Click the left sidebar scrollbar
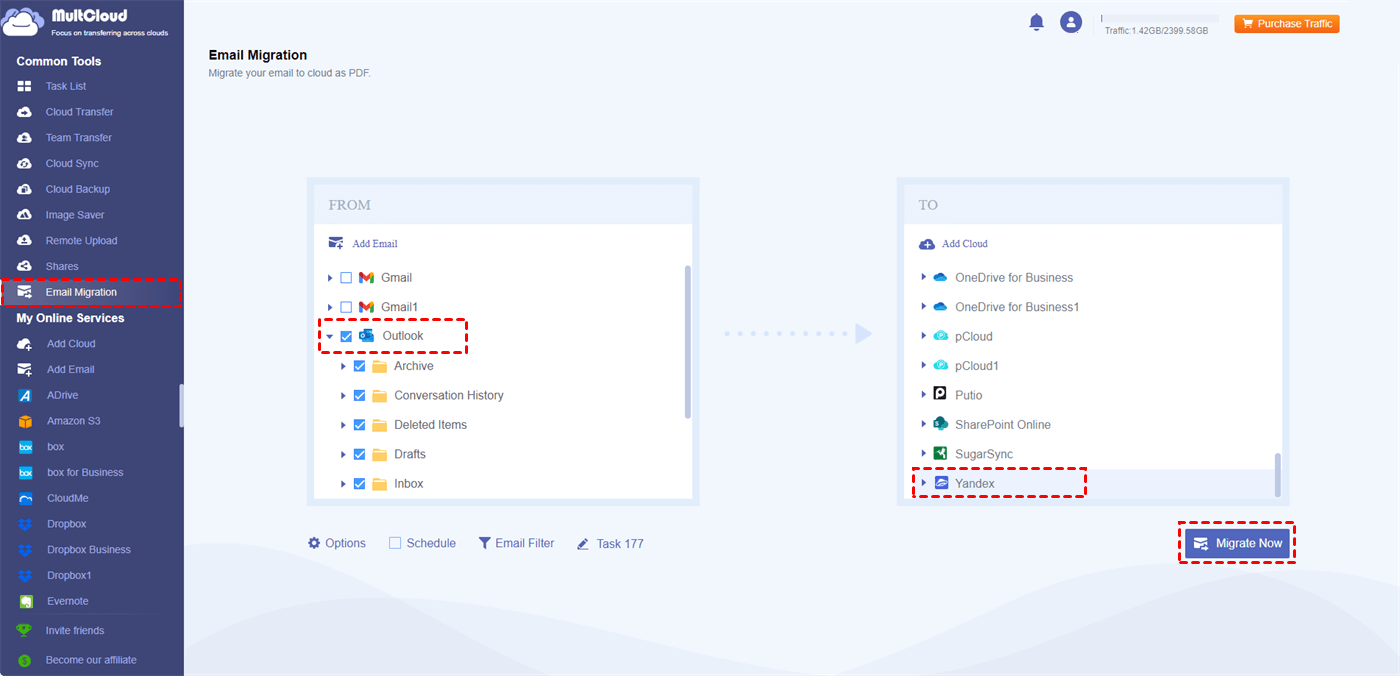This screenshot has height=676, width=1400. [x=181, y=405]
